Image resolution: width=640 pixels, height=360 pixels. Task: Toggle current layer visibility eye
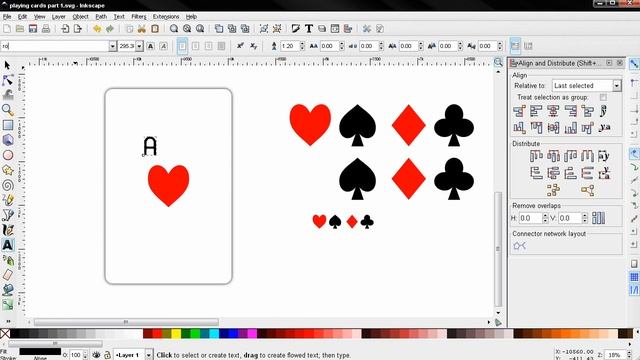click(96, 355)
